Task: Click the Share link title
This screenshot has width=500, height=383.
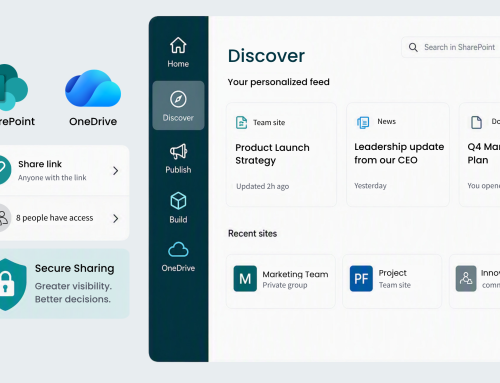Action: (40, 164)
